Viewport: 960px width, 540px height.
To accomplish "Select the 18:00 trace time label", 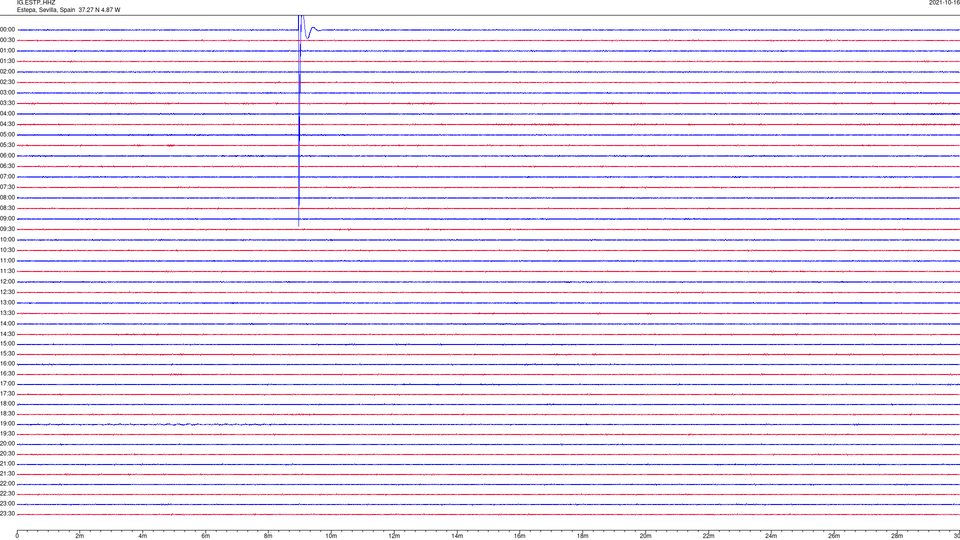I will point(7,404).
